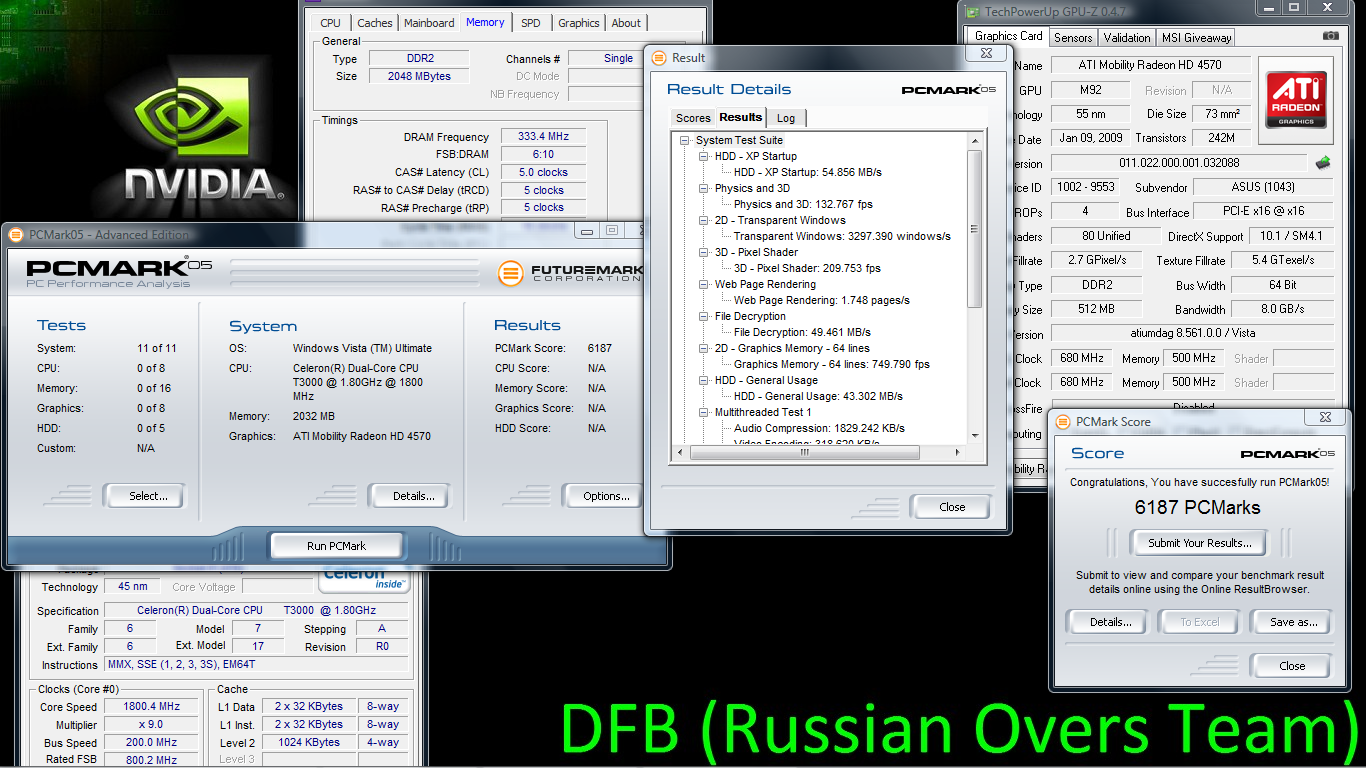This screenshot has width=1366, height=768.
Task: Open the Log tab in Result Details
Action: pos(786,118)
